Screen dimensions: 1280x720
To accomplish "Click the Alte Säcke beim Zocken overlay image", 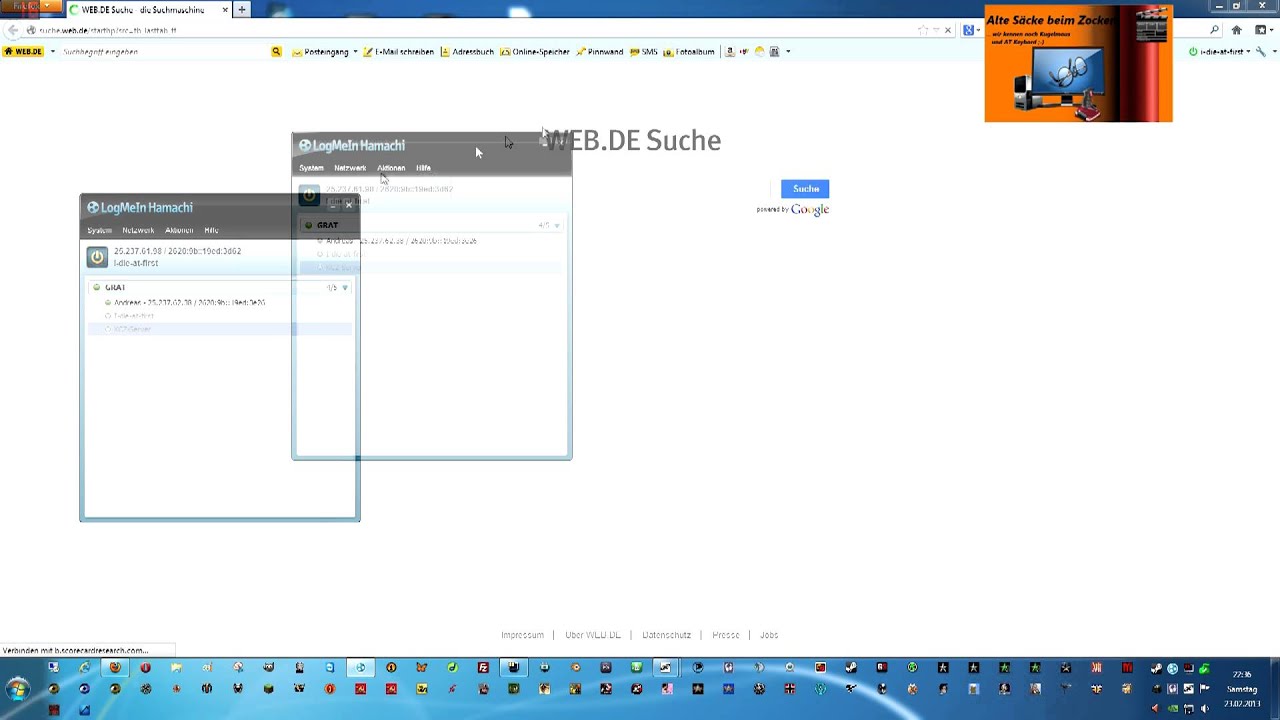I will 1078,64.
